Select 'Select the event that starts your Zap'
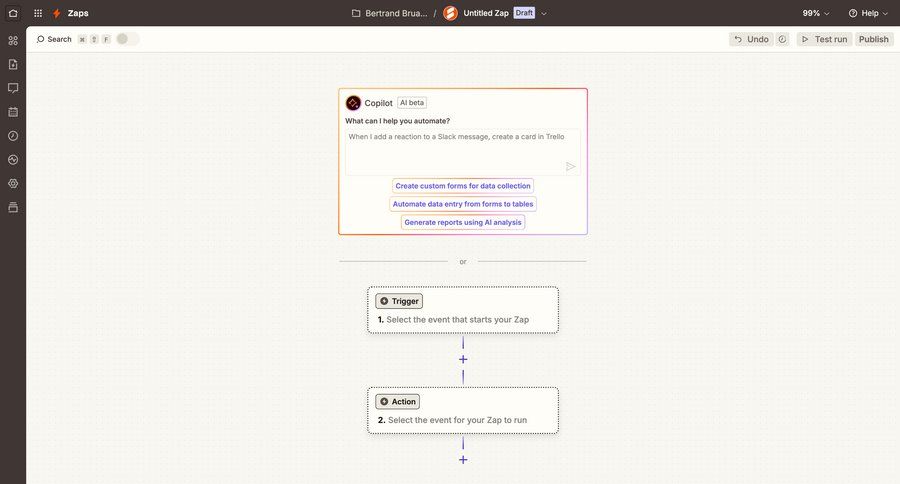The image size is (900, 484). pyautogui.click(x=457, y=319)
